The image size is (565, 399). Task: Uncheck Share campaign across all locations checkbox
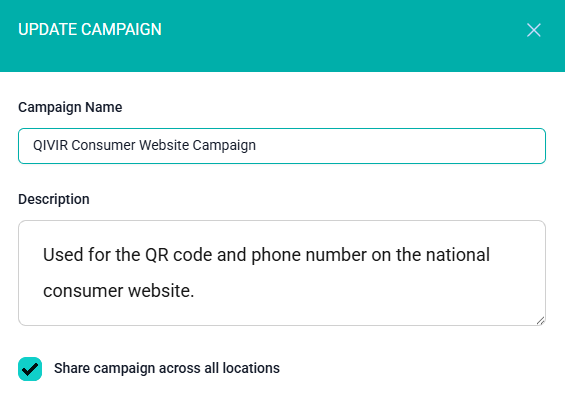click(x=30, y=369)
